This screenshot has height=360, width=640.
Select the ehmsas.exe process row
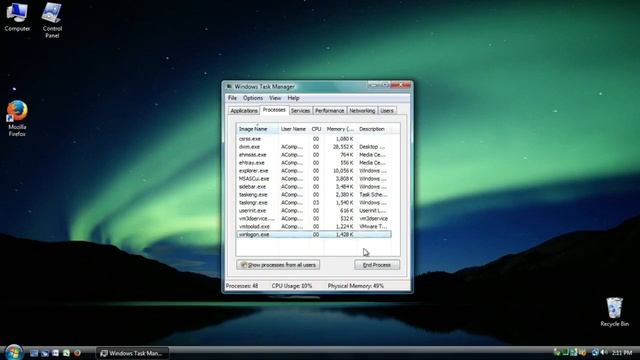pos(313,155)
